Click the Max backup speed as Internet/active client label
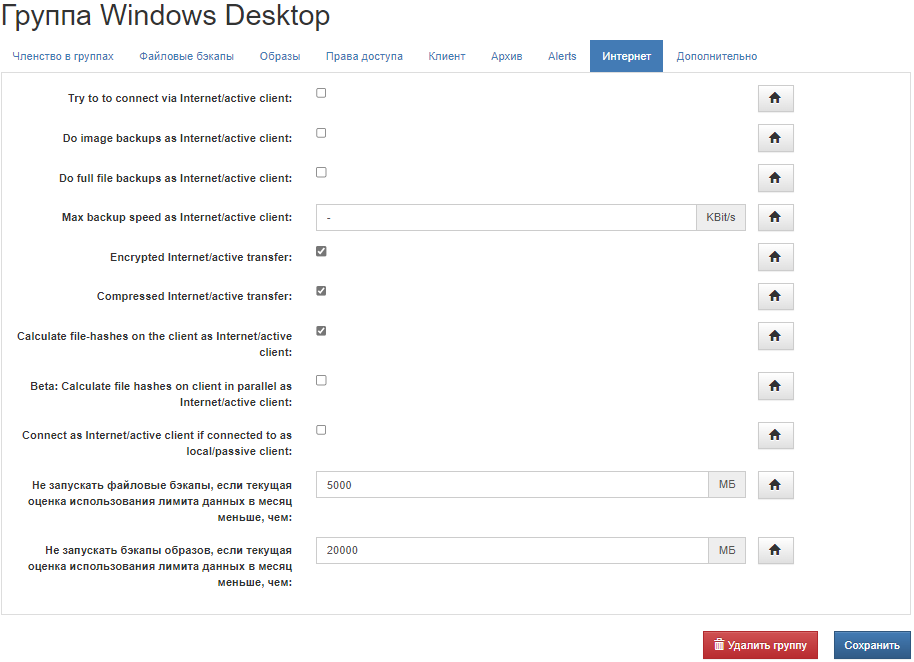 click(x=177, y=217)
